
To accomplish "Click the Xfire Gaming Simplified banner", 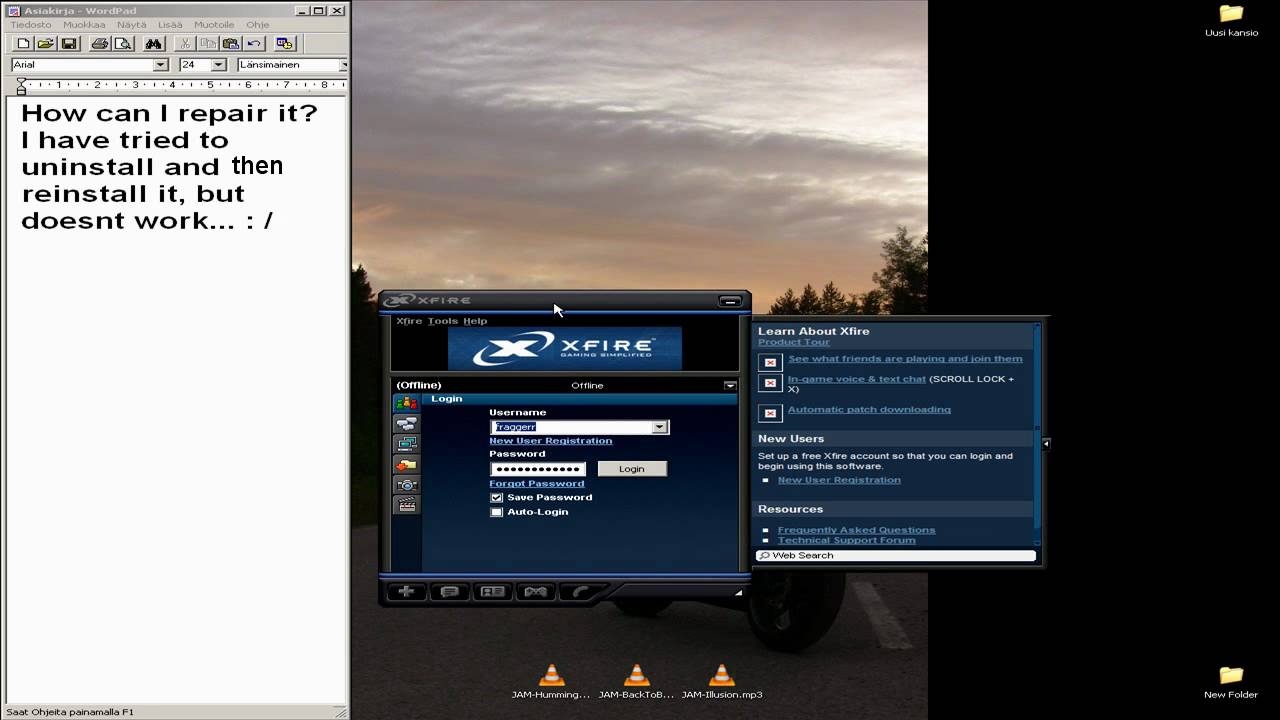I will coord(565,349).
